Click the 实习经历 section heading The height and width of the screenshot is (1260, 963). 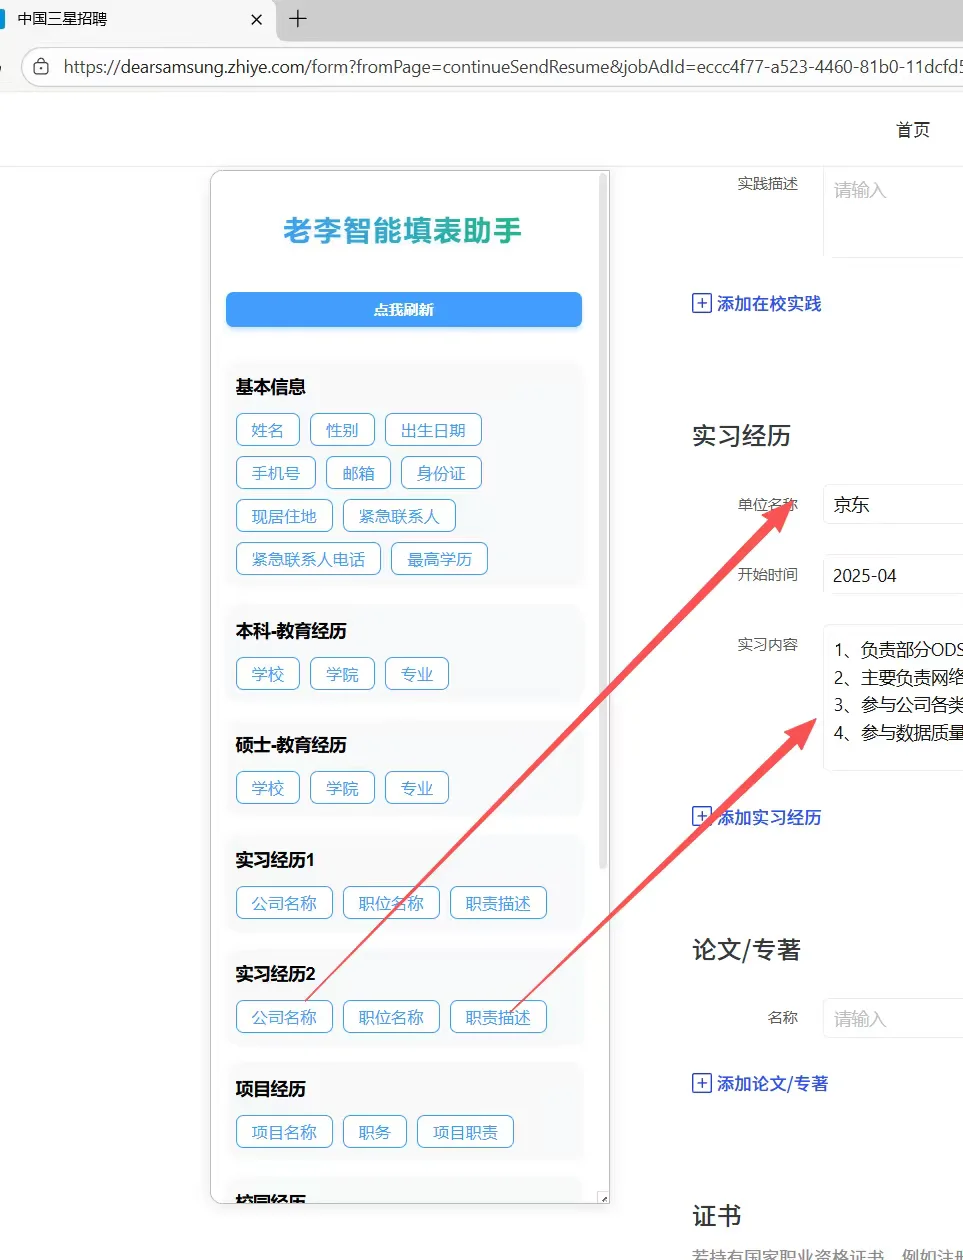[742, 436]
